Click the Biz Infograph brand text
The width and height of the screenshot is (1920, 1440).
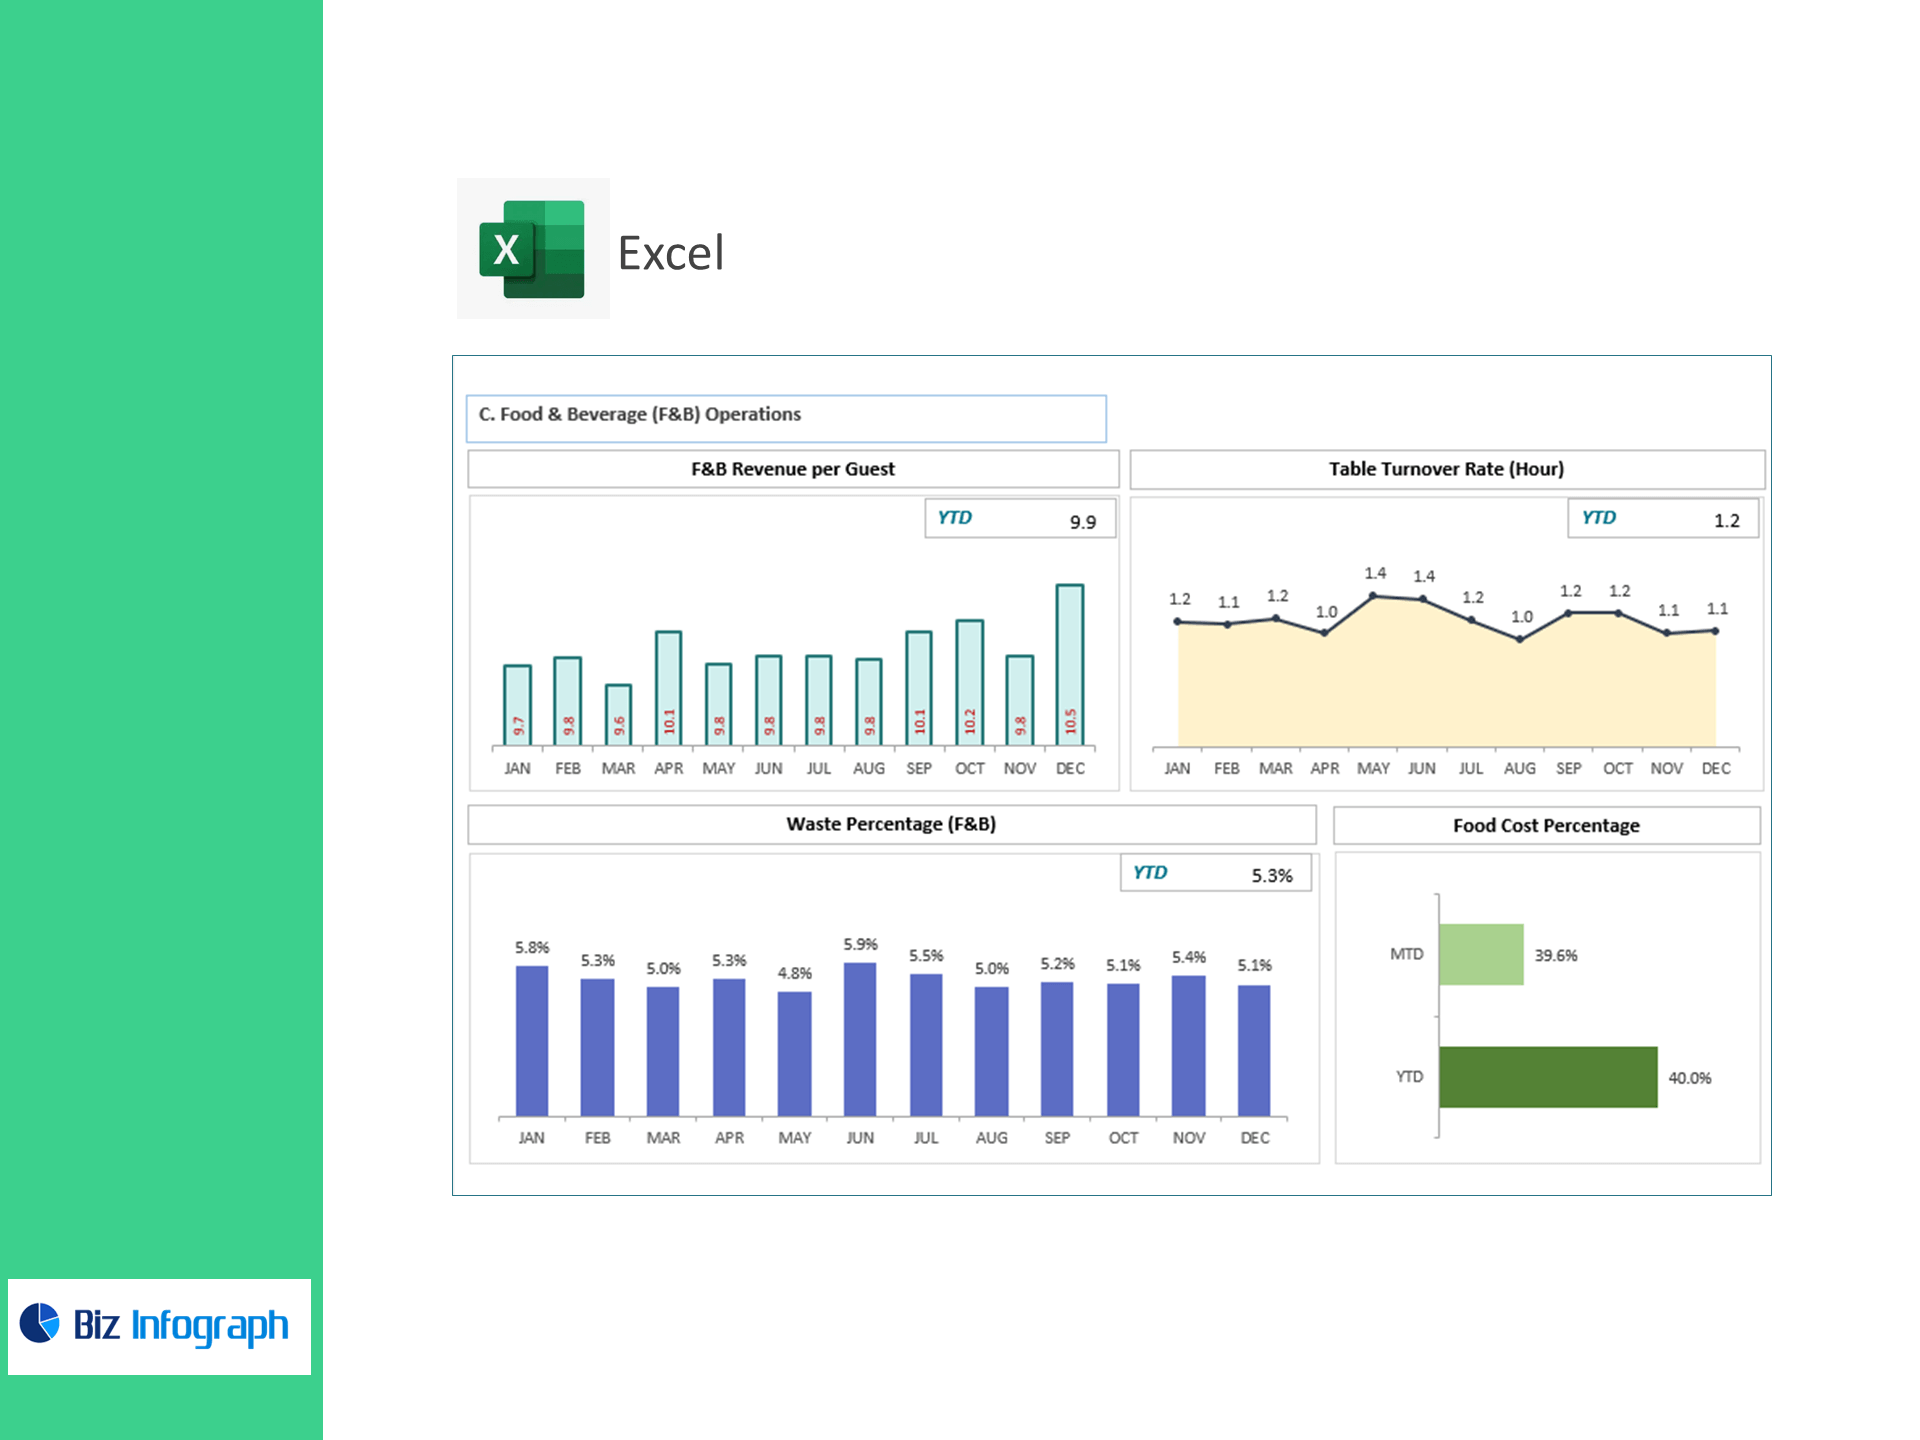[181, 1325]
